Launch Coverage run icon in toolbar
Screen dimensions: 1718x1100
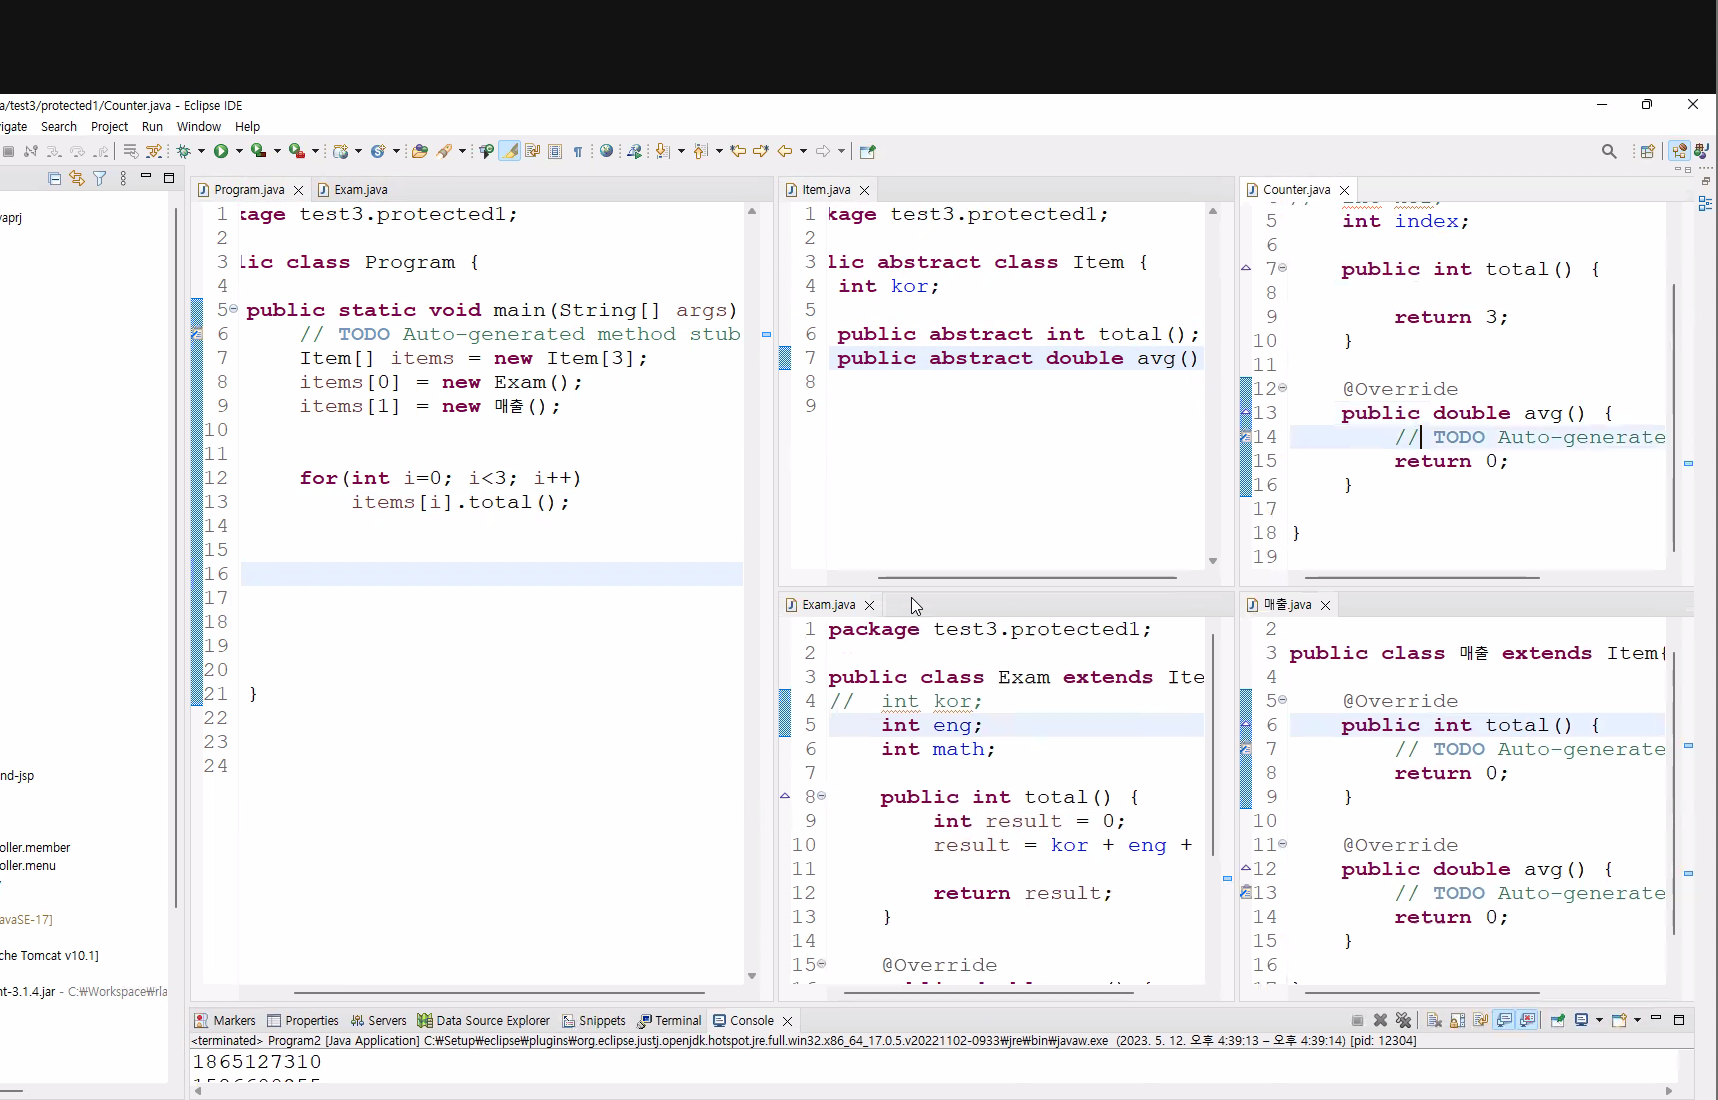click(258, 151)
